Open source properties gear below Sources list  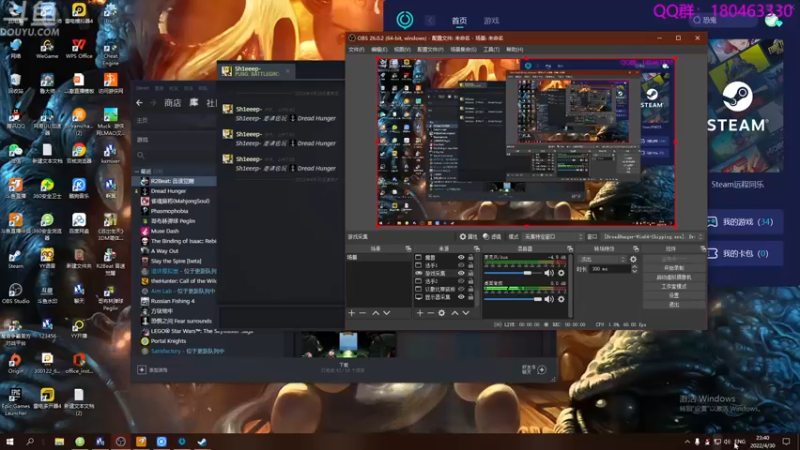(x=442, y=313)
